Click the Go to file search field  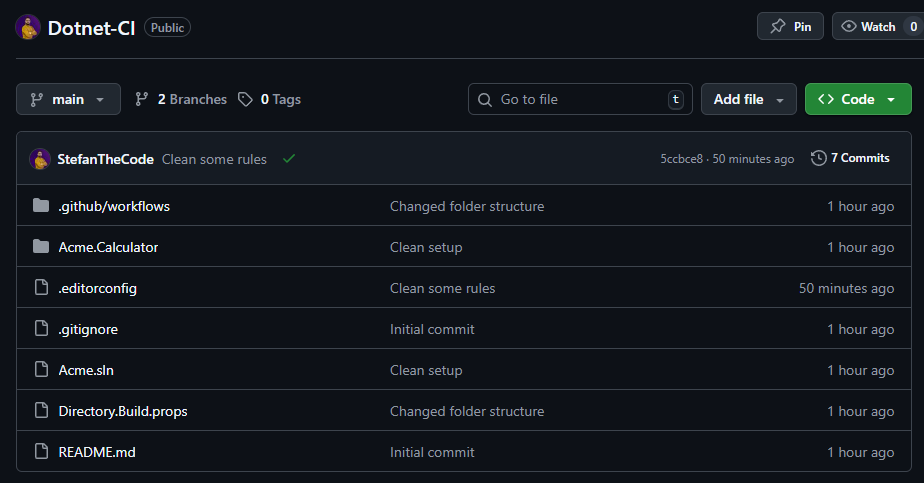[580, 99]
